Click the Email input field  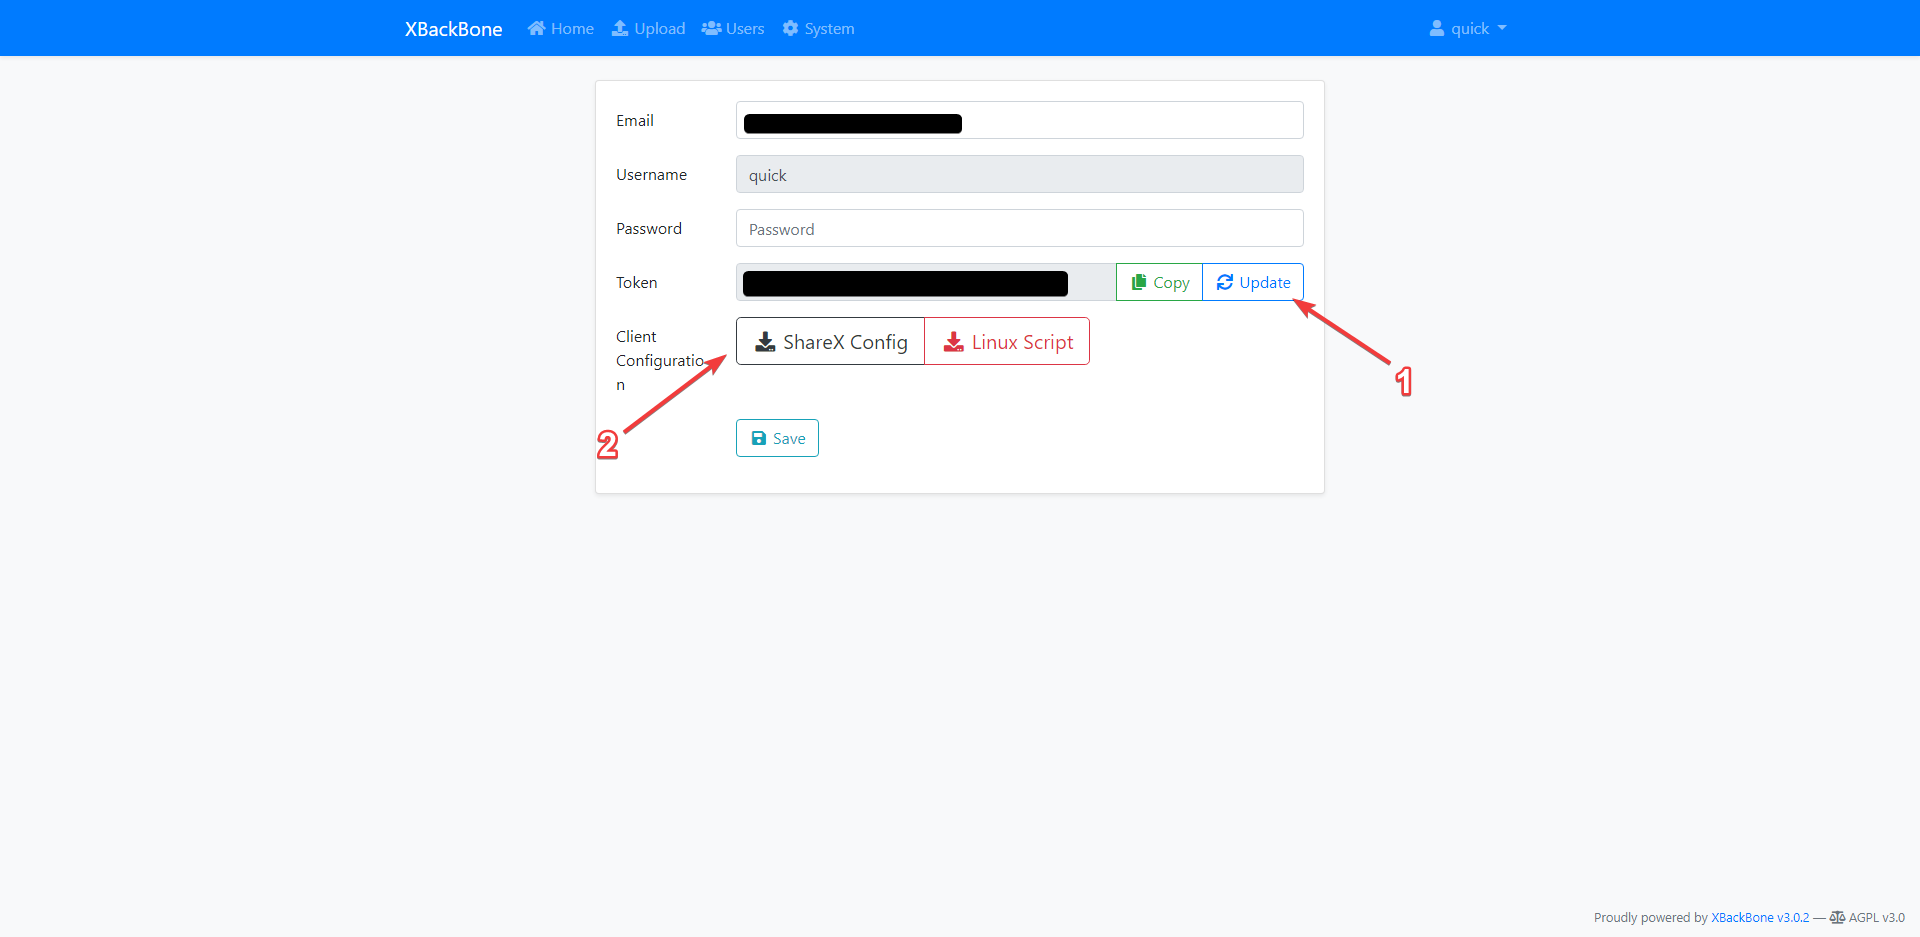click(1019, 120)
